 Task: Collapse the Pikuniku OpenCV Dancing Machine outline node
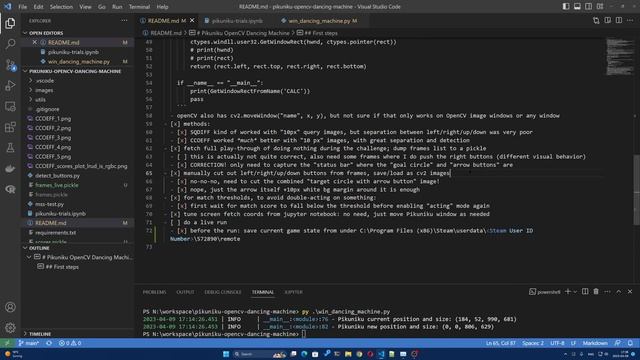pos(29,257)
